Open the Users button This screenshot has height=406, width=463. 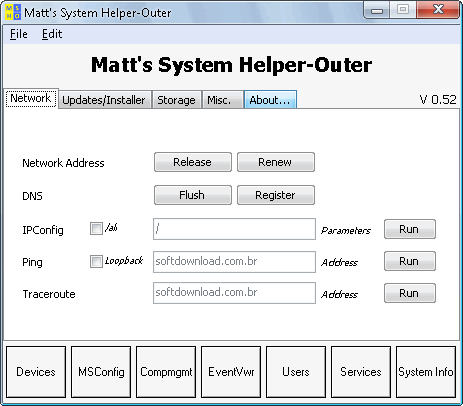296,372
